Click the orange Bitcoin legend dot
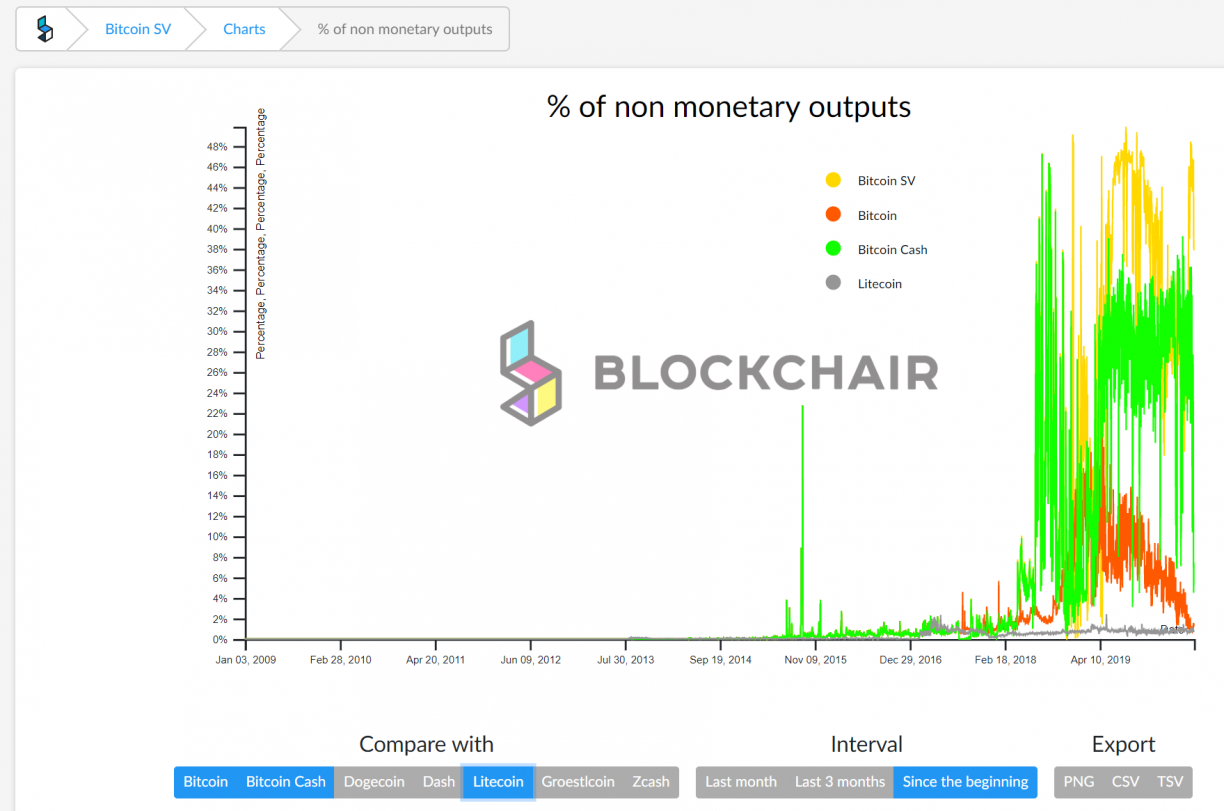Viewport: 1224px width, 811px height. (833, 214)
